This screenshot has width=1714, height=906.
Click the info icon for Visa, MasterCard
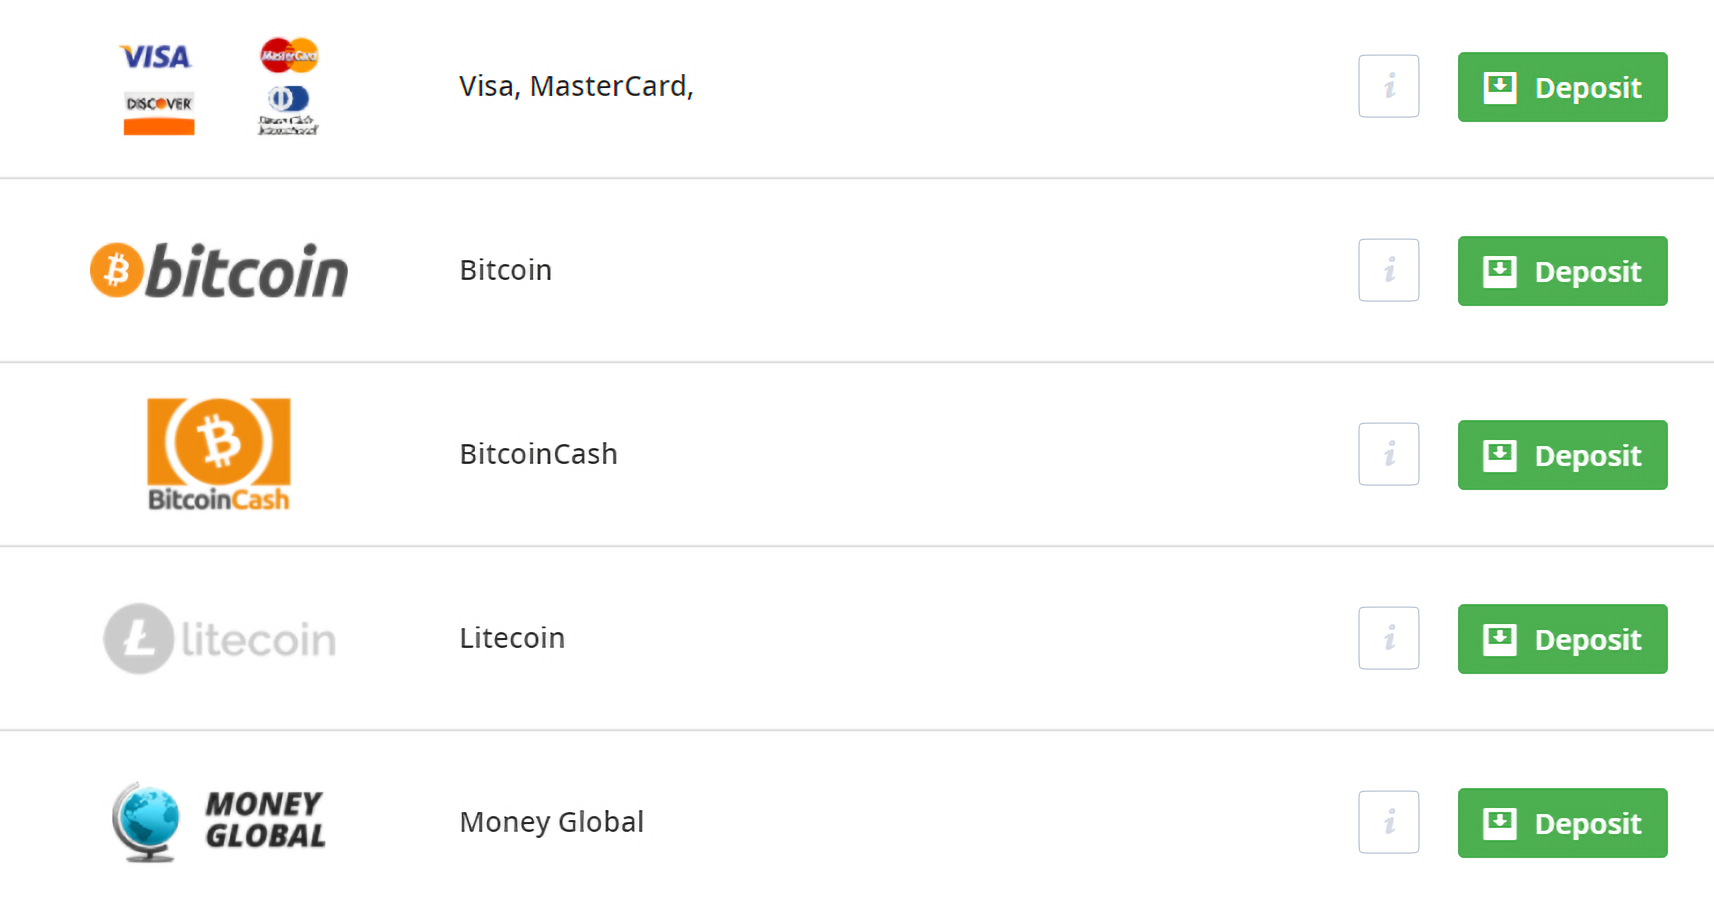[x=1388, y=86]
